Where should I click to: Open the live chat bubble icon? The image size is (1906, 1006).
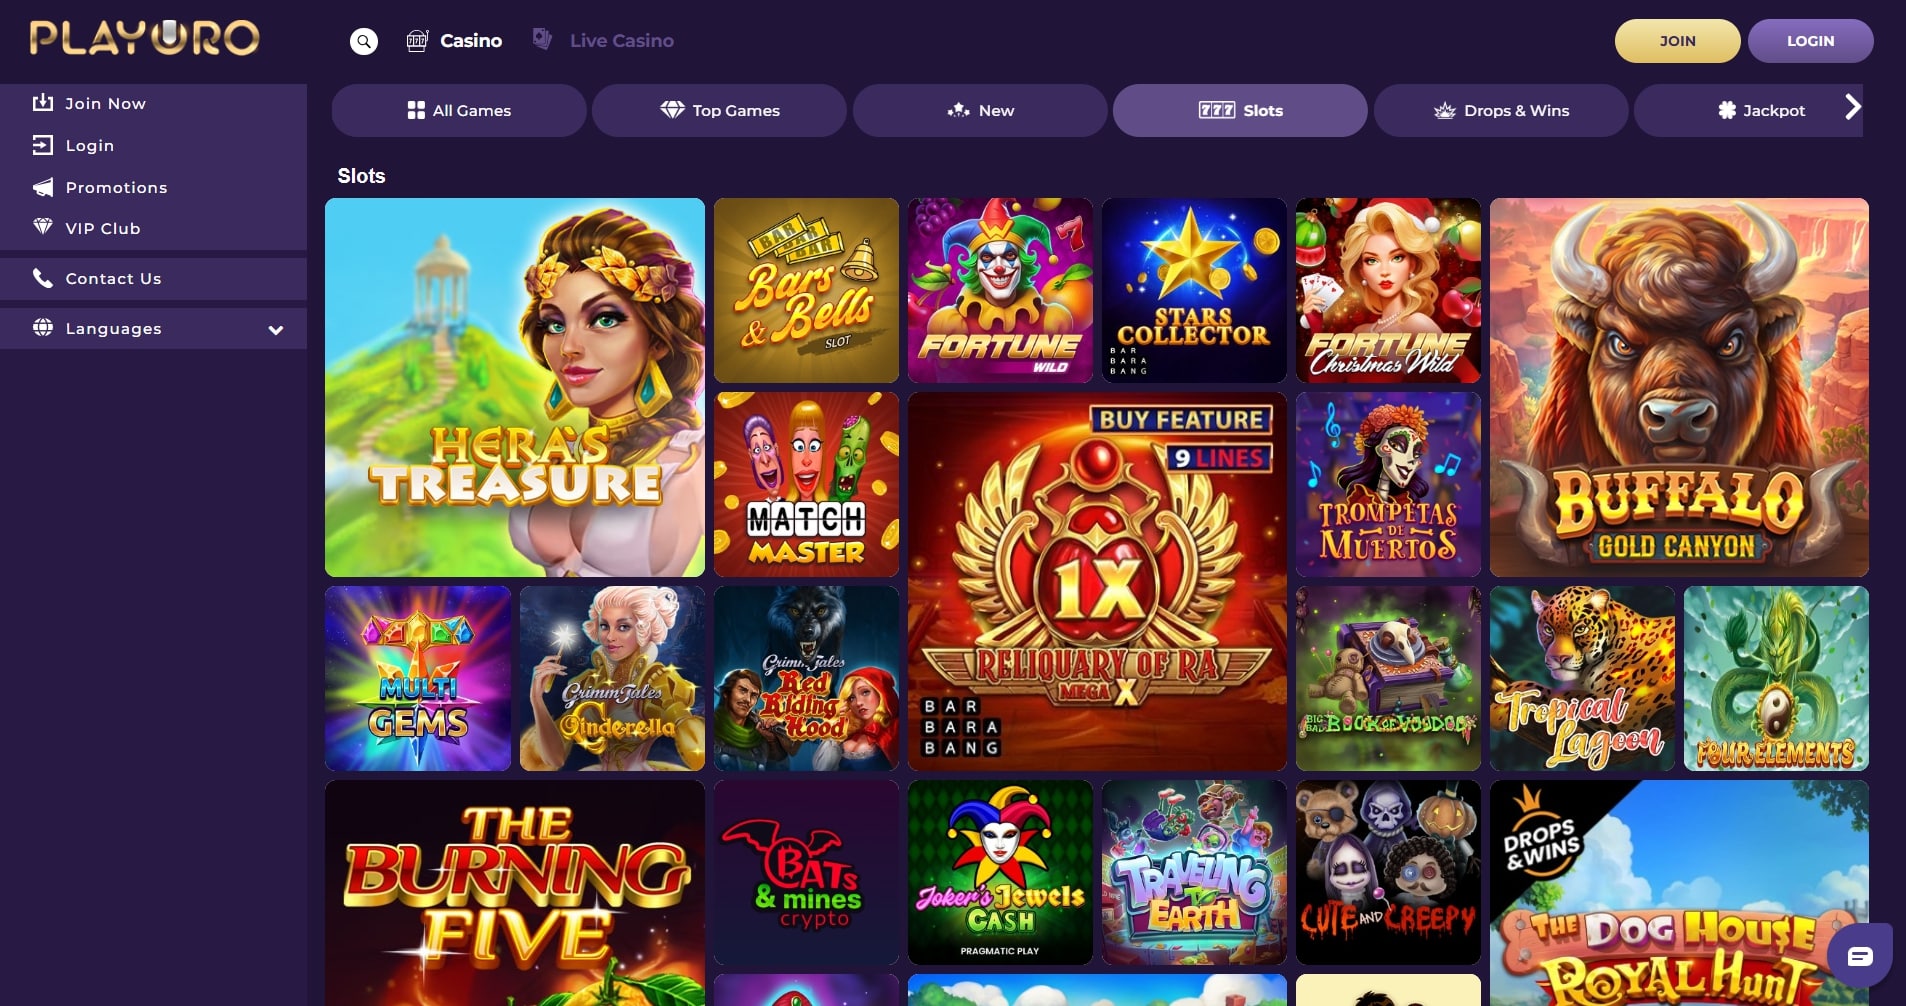point(1860,956)
